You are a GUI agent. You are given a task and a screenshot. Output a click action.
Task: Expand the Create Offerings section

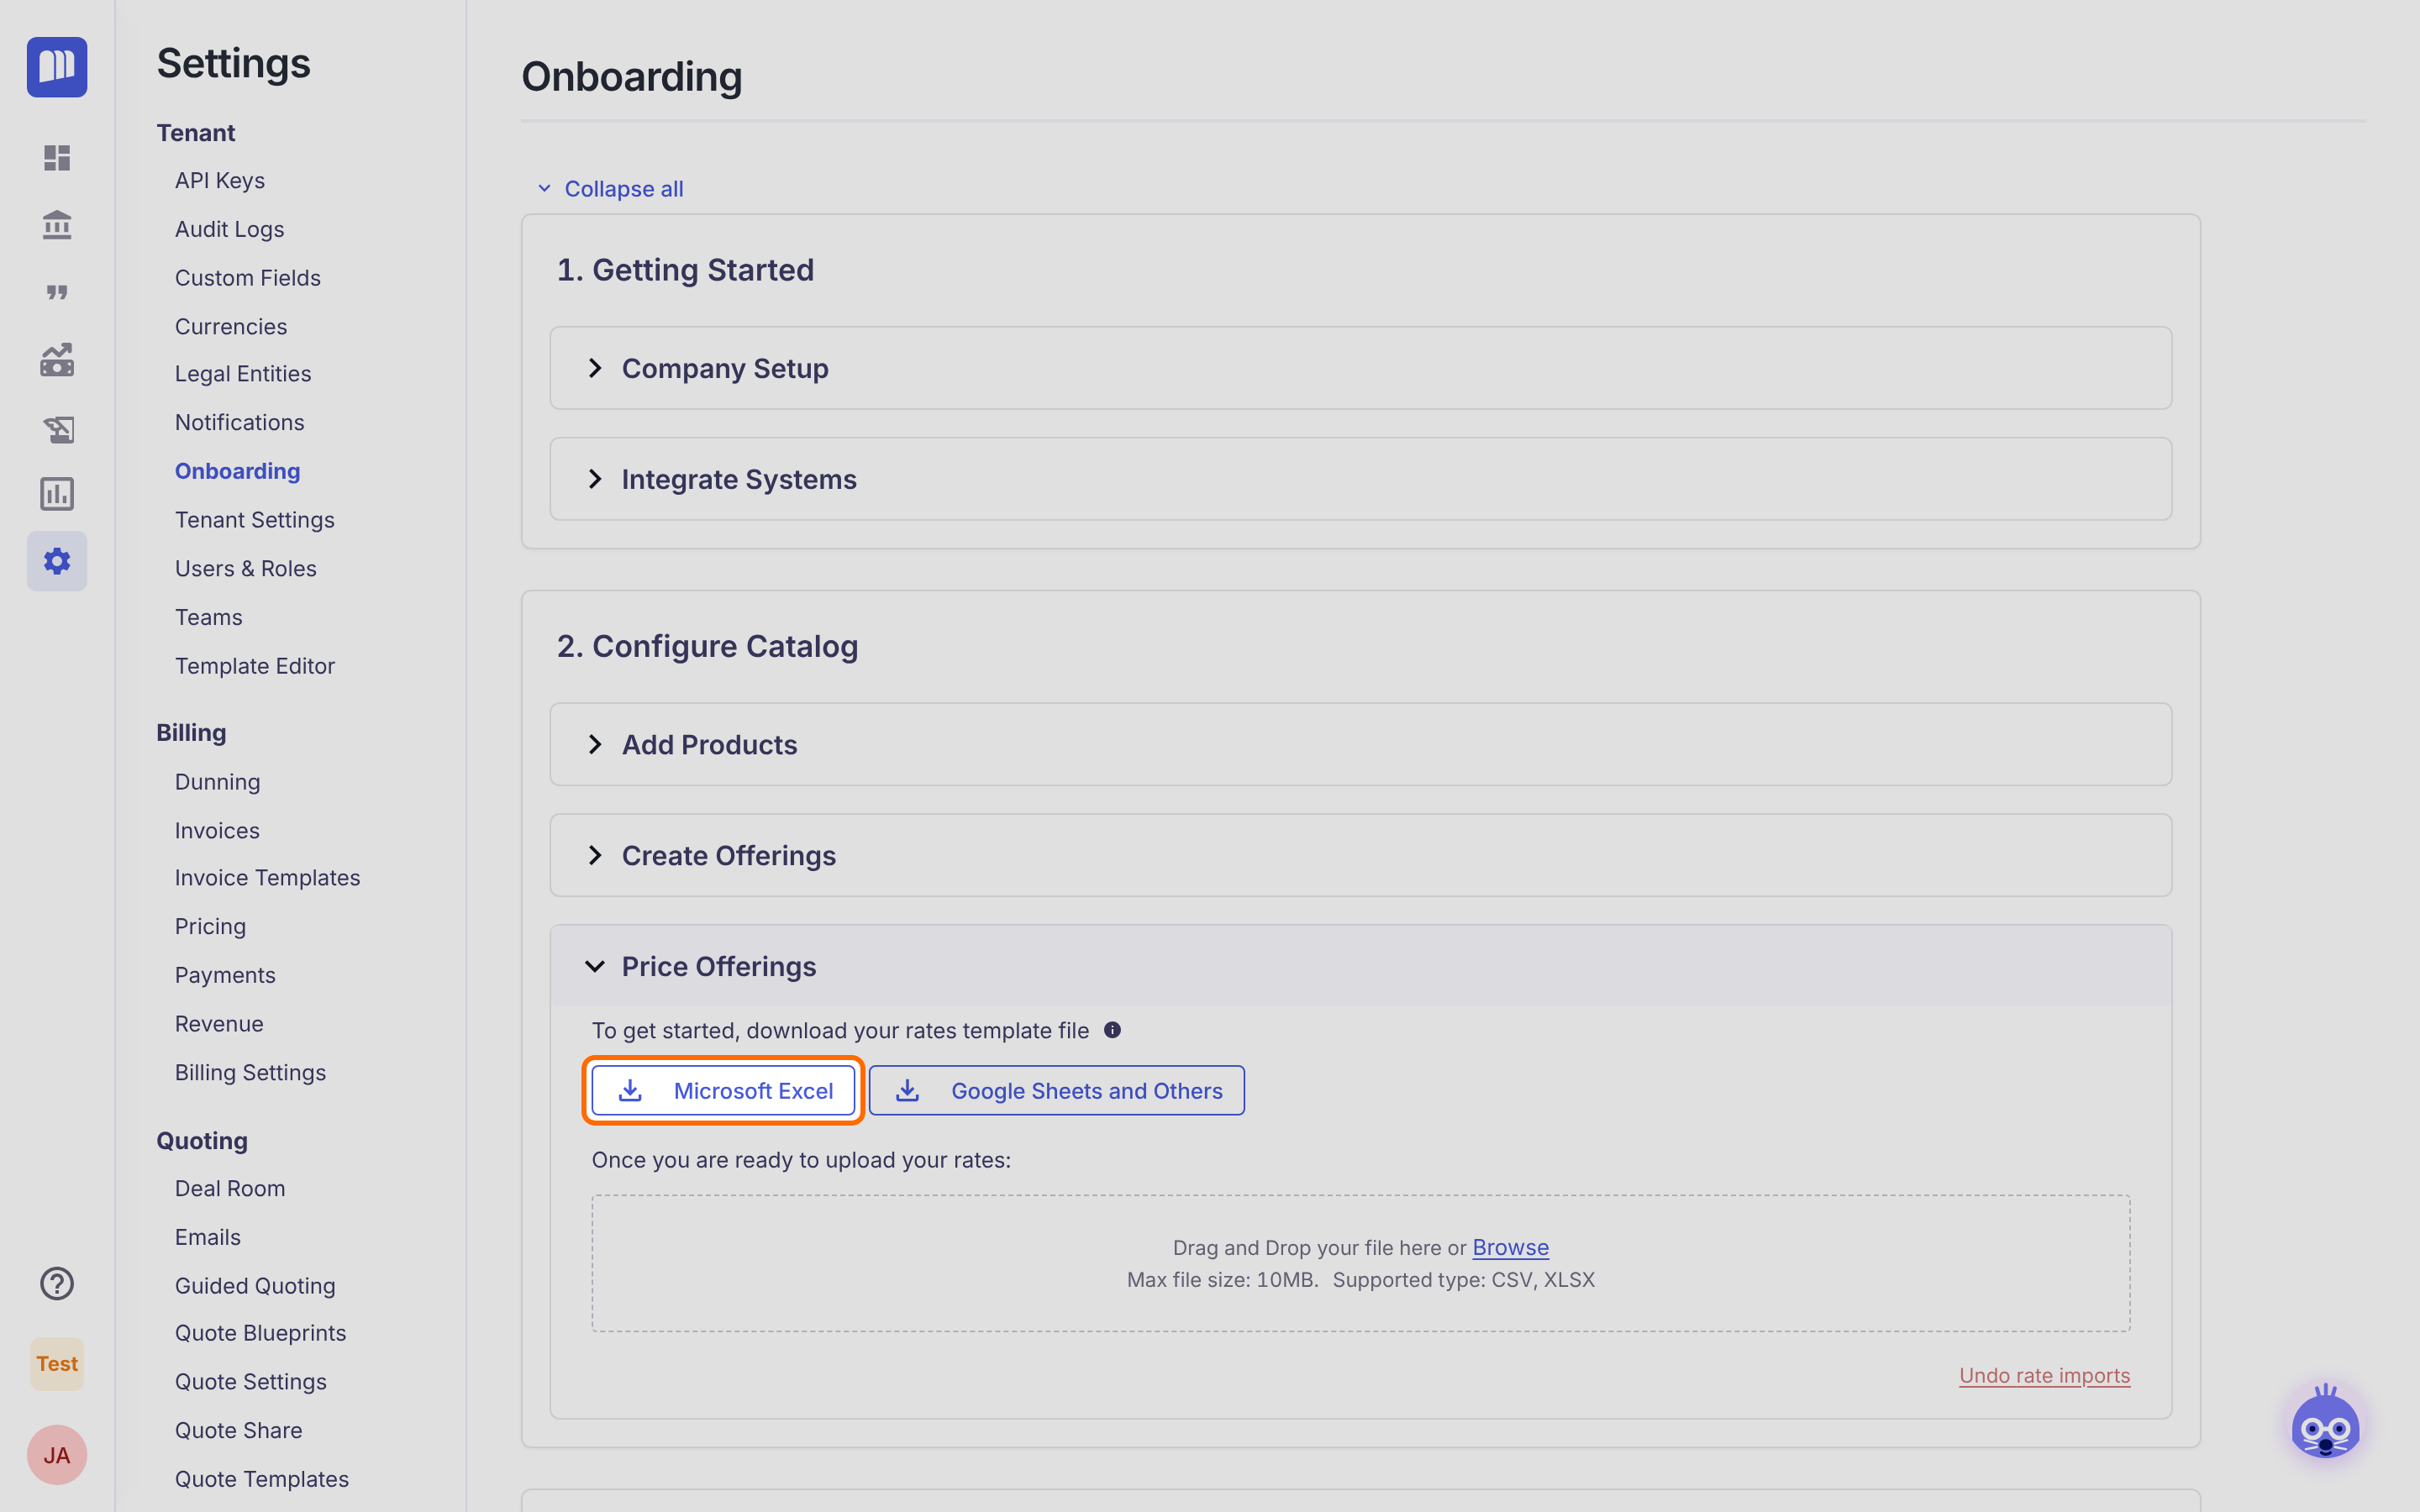1360,856
